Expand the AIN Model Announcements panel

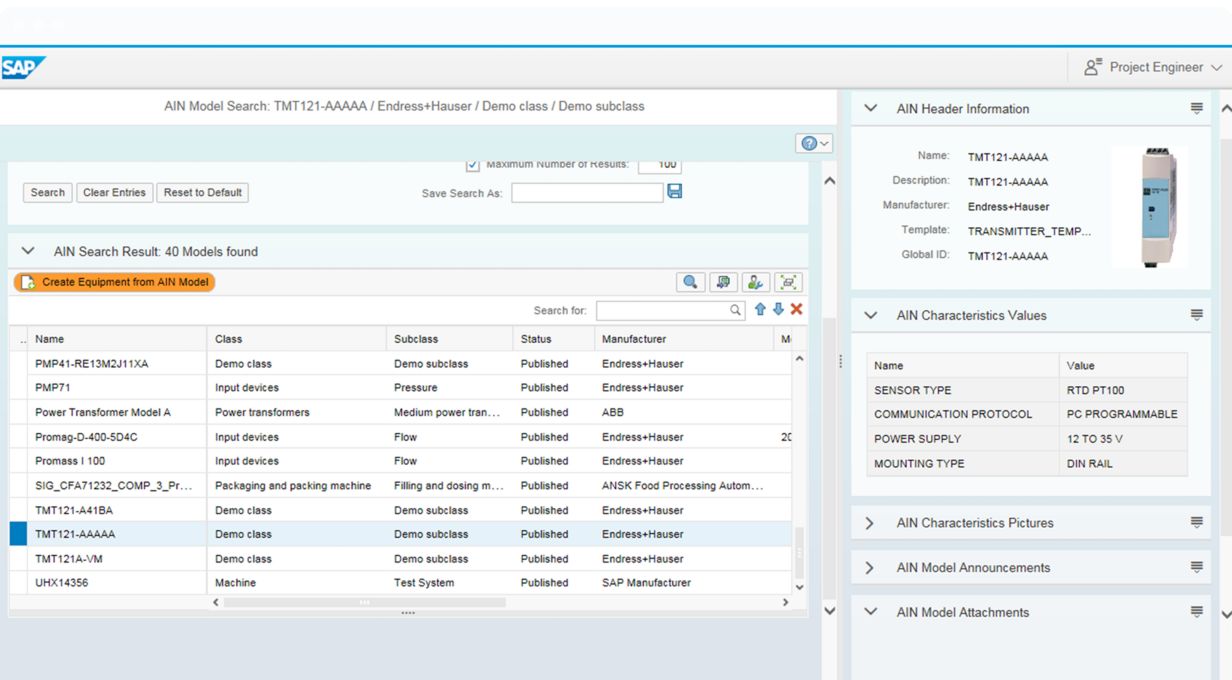tap(870, 568)
